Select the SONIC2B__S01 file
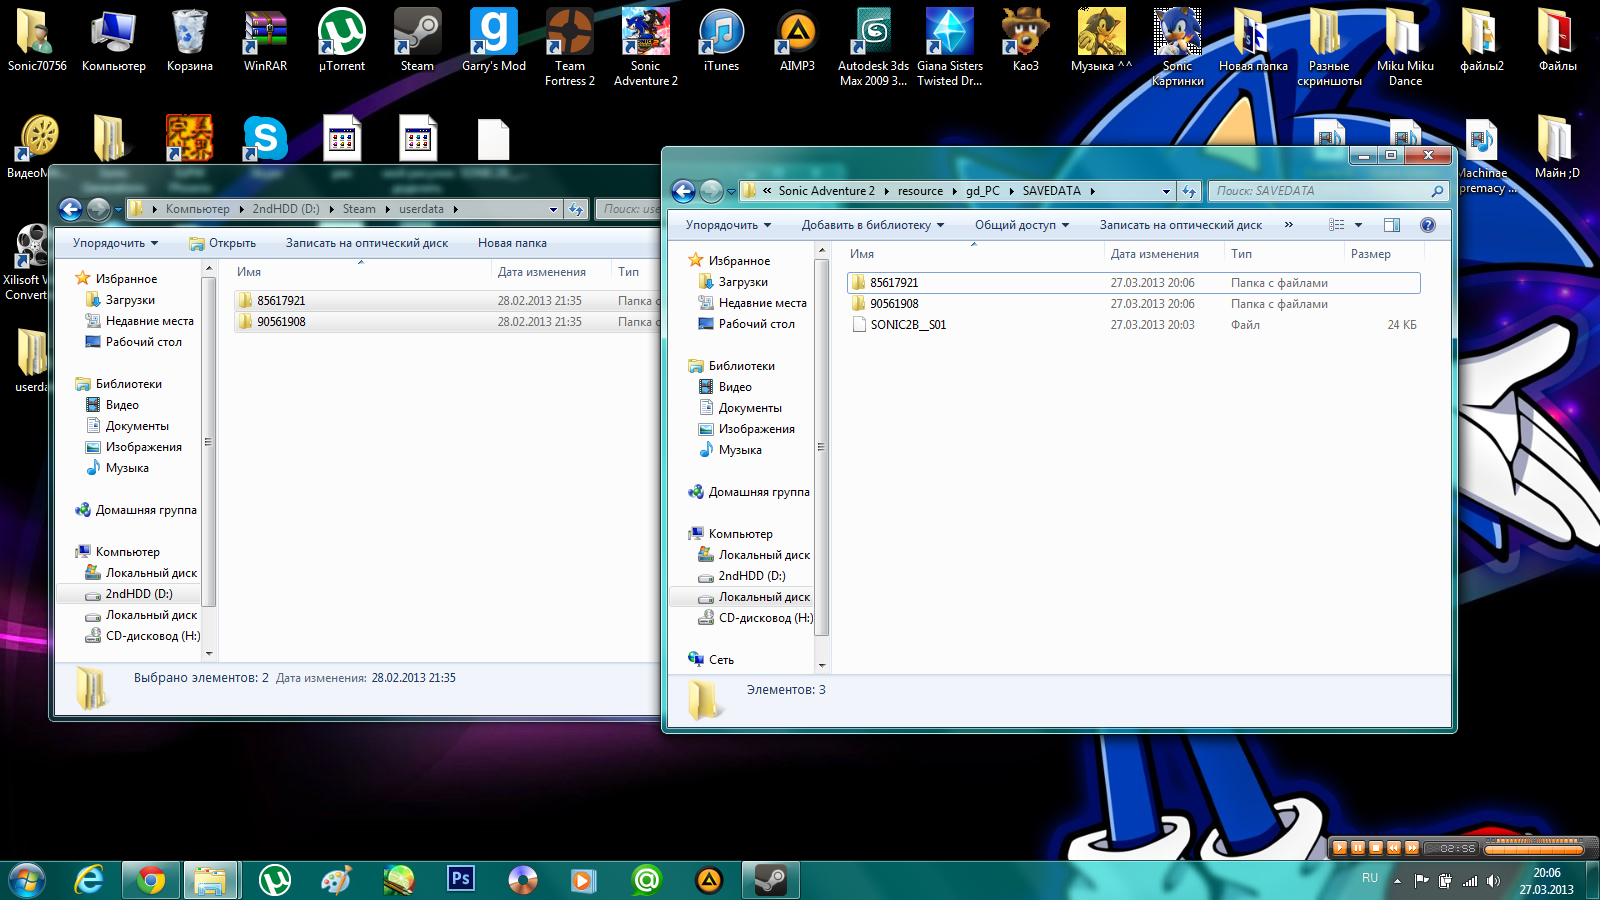 click(x=1133, y=325)
